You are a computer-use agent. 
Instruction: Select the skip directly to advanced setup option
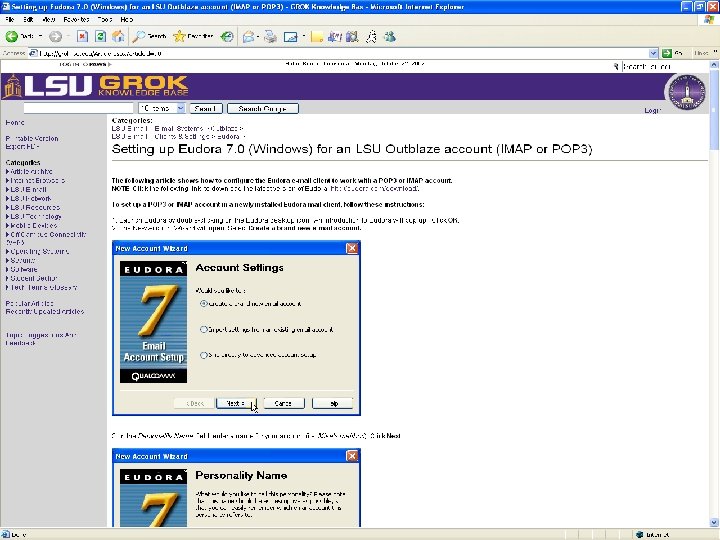pos(203,355)
